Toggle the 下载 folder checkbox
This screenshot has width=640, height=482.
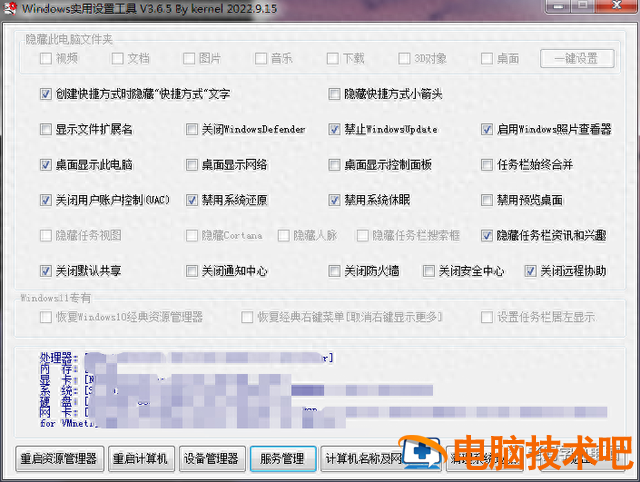pos(333,59)
